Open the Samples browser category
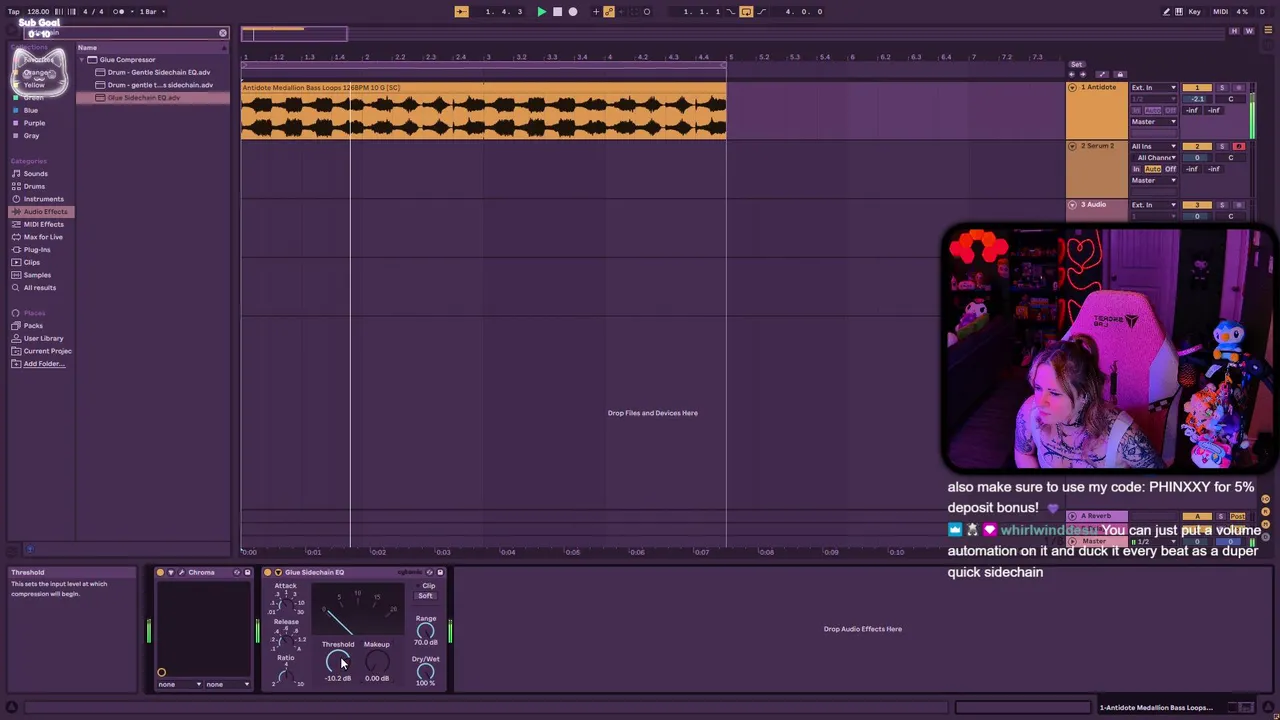Image resolution: width=1280 pixels, height=720 pixels. [37, 275]
